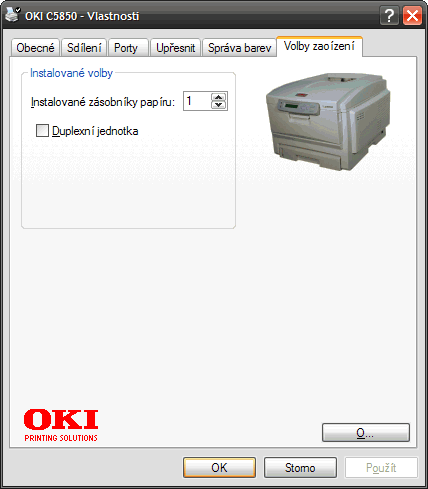This screenshot has height=489, width=428.
Task: Close the Vlastnosti dialog with red X
Action: click(x=412, y=15)
